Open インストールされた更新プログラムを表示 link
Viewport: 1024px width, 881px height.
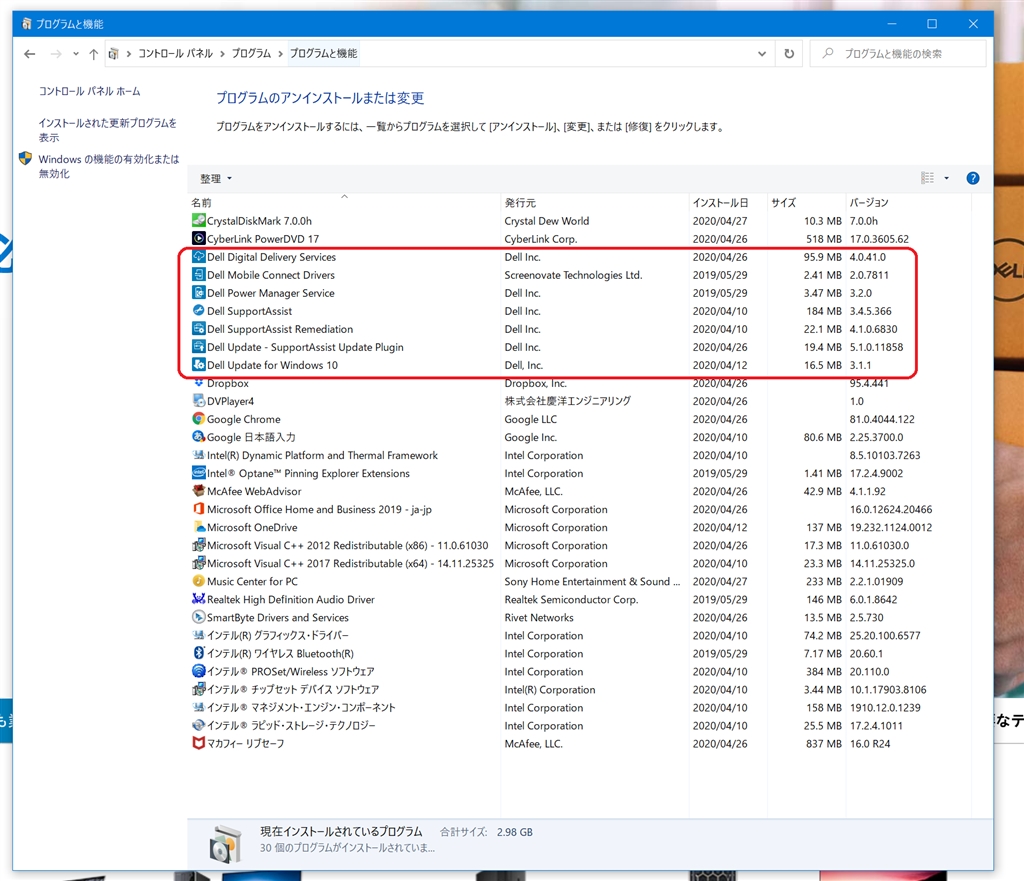coord(107,130)
